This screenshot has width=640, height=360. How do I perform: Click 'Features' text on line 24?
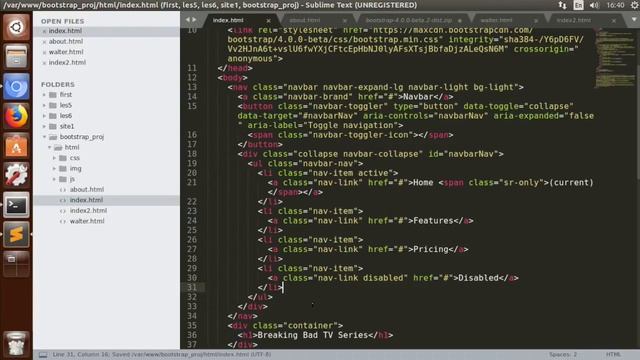[433, 221]
